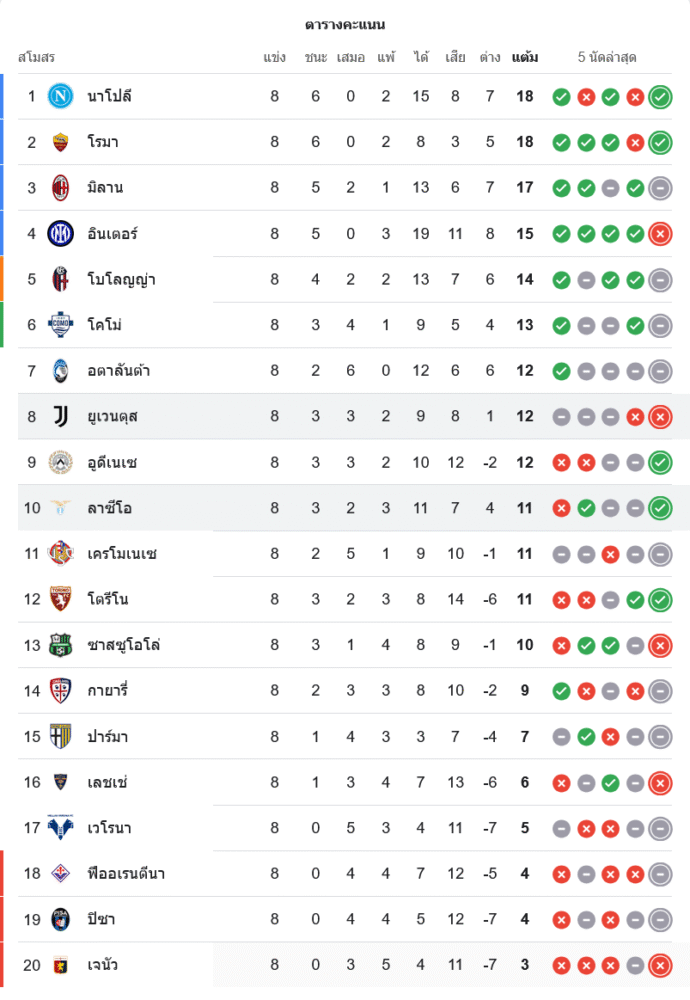Select the Torino bull crest
Screen dimensions: 690x1000
click(x=61, y=599)
